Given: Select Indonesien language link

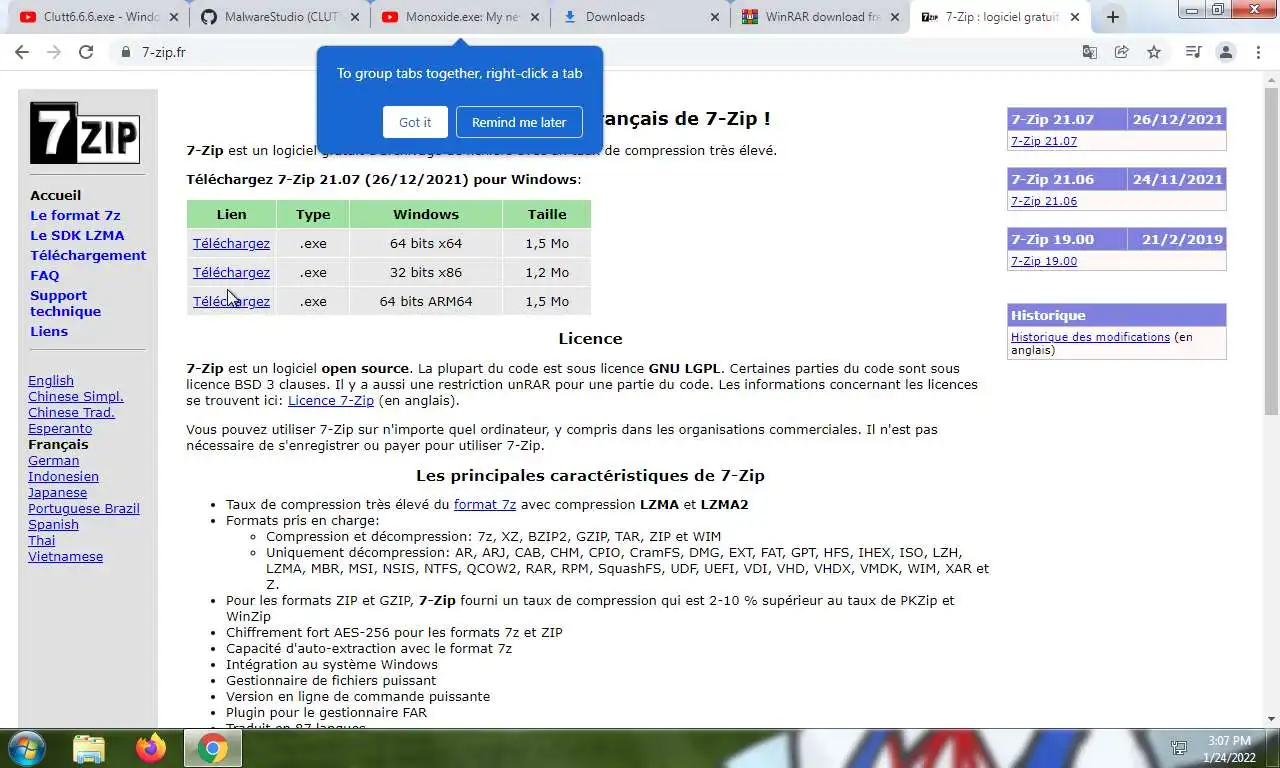Looking at the screenshot, I should pos(63,476).
